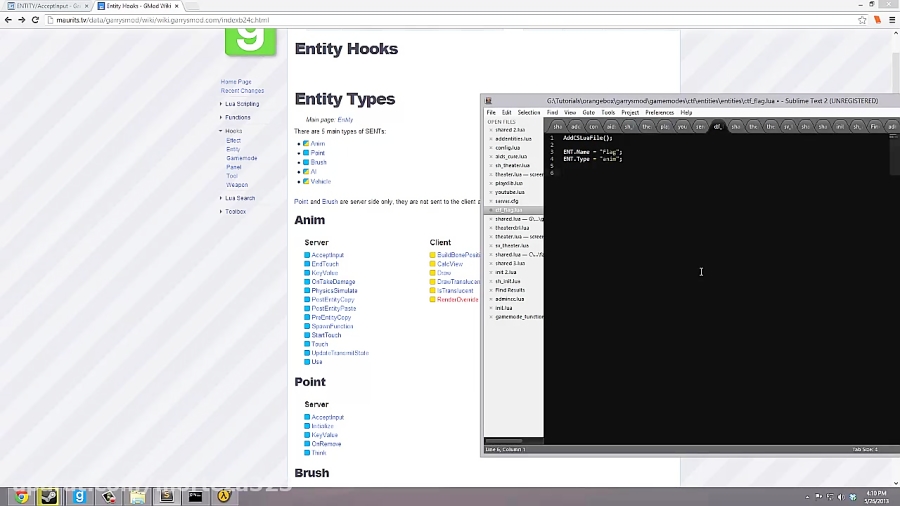Bookmark this page with the star icon
This screenshot has width=900, height=506.
coord(862,19)
